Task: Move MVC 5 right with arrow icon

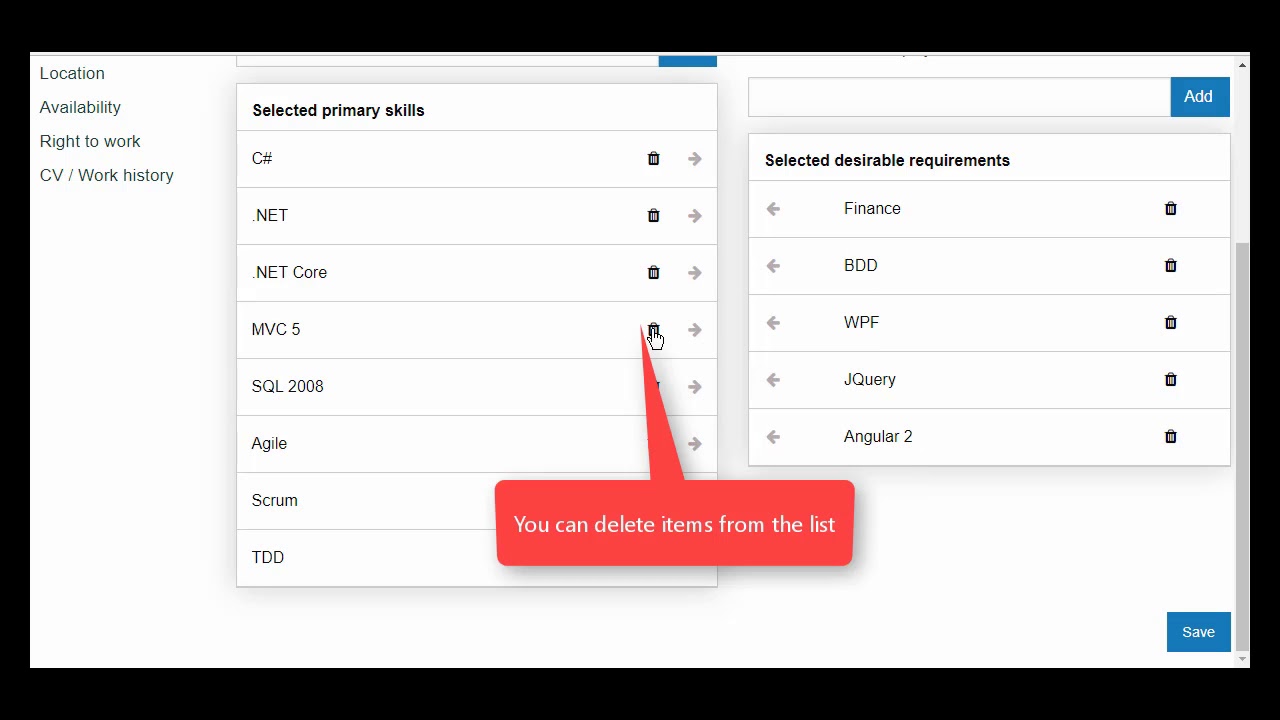Action: [695, 330]
